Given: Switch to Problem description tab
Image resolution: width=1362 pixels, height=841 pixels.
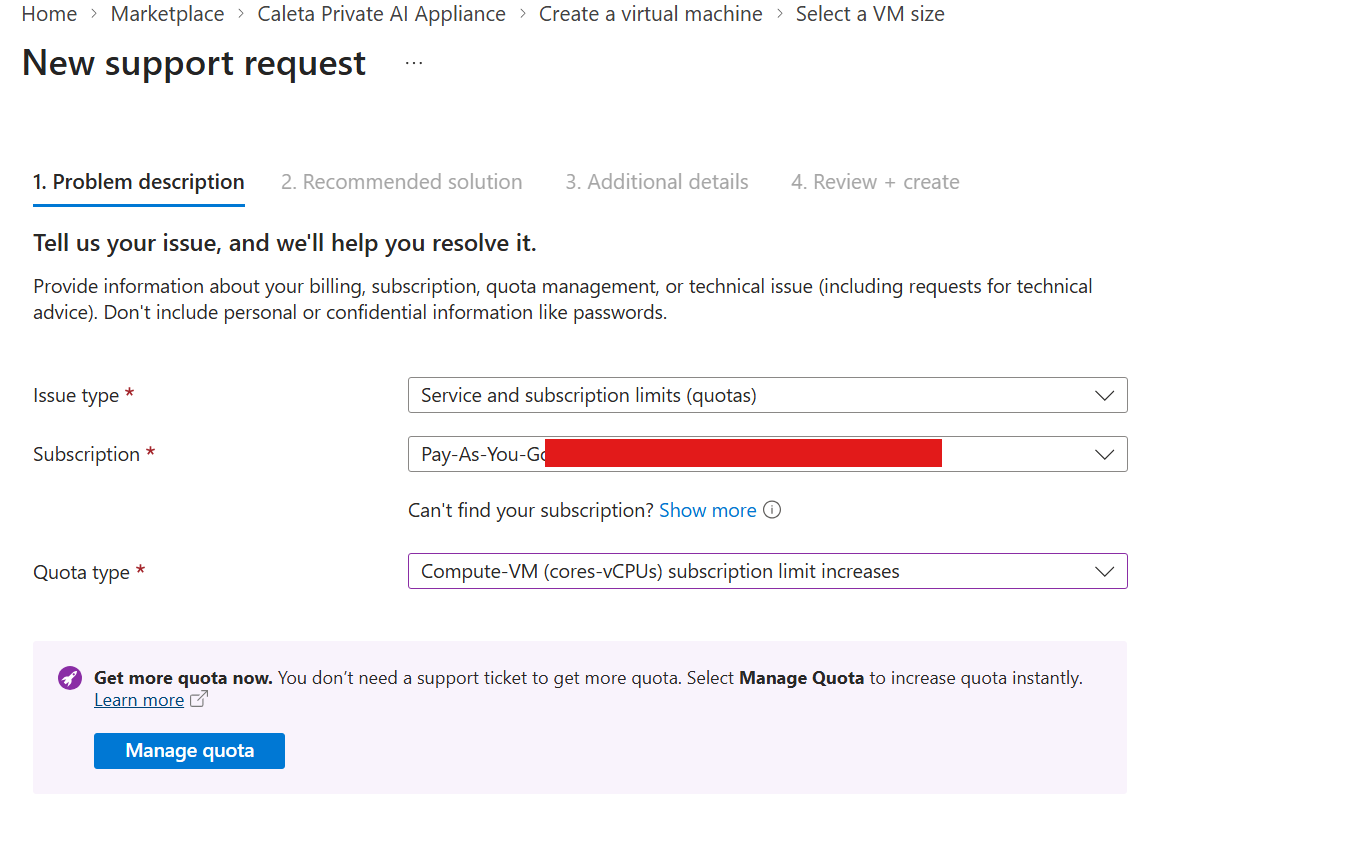Looking at the screenshot, I should coord(139,182).
